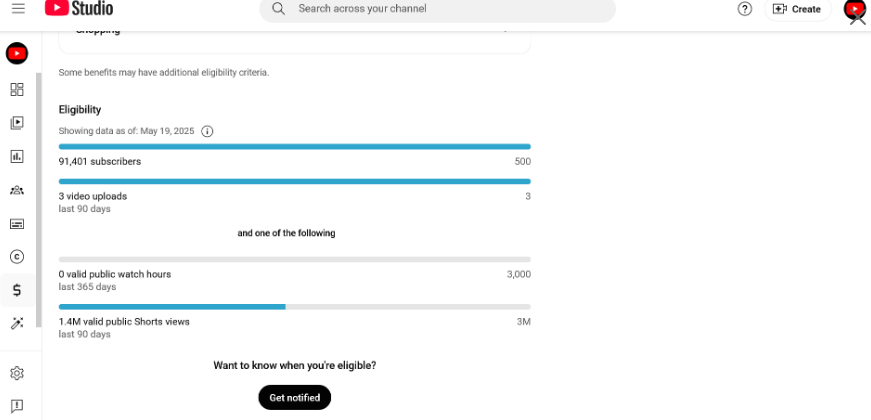
Task: Click the Help question mark icon
Action: coord(745,9)
